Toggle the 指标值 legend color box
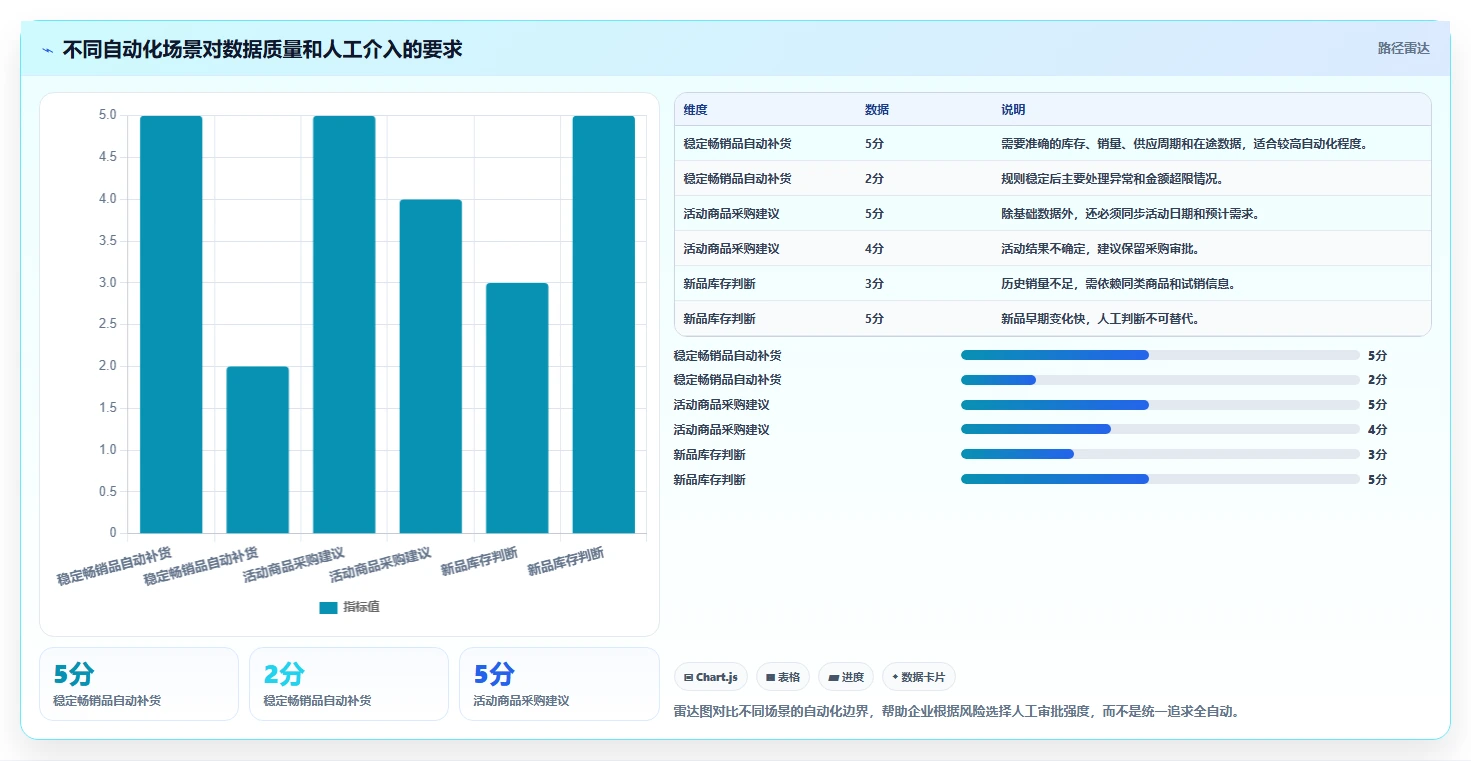Viewport: 1471px width, 761px height. (x=328, y=608)
